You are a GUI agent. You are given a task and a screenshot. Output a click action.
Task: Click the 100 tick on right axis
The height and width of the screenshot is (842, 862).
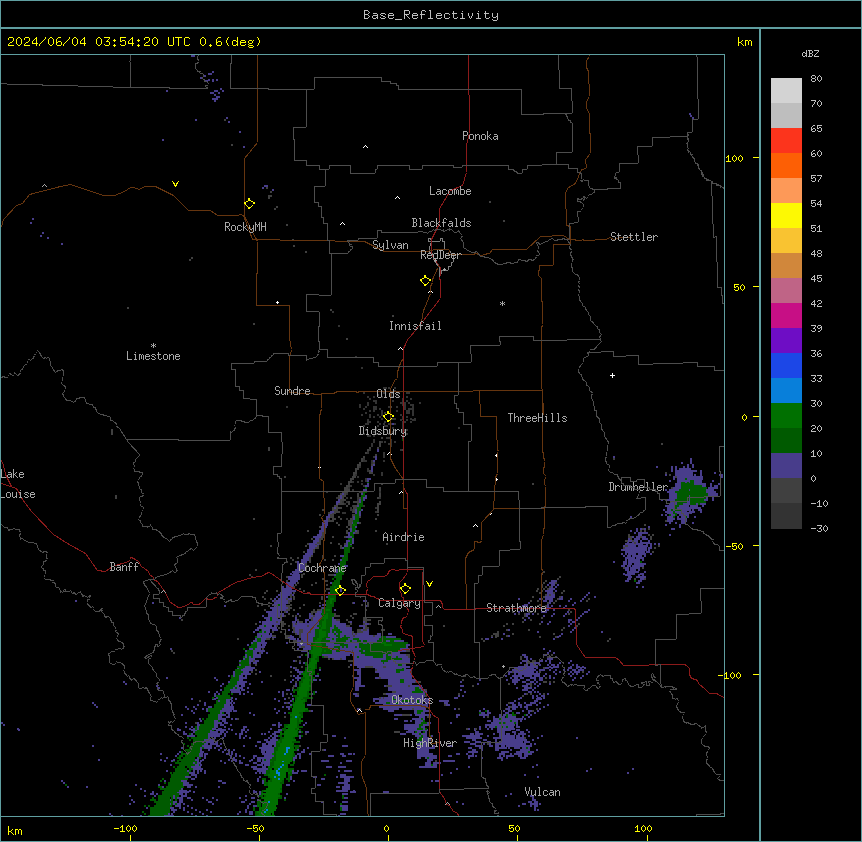click(734, 158)
